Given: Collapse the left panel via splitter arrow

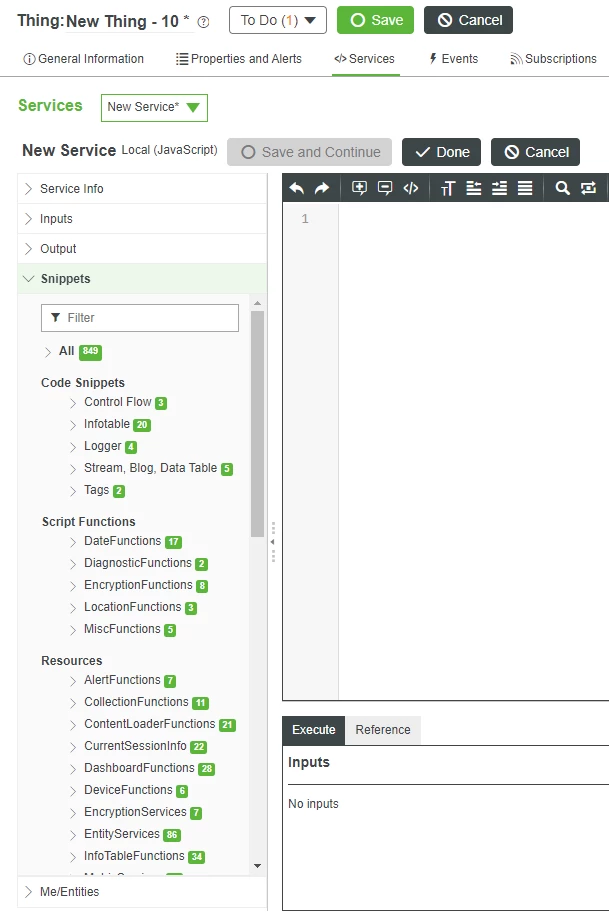Looking at the screenshot, I should 273,542.
